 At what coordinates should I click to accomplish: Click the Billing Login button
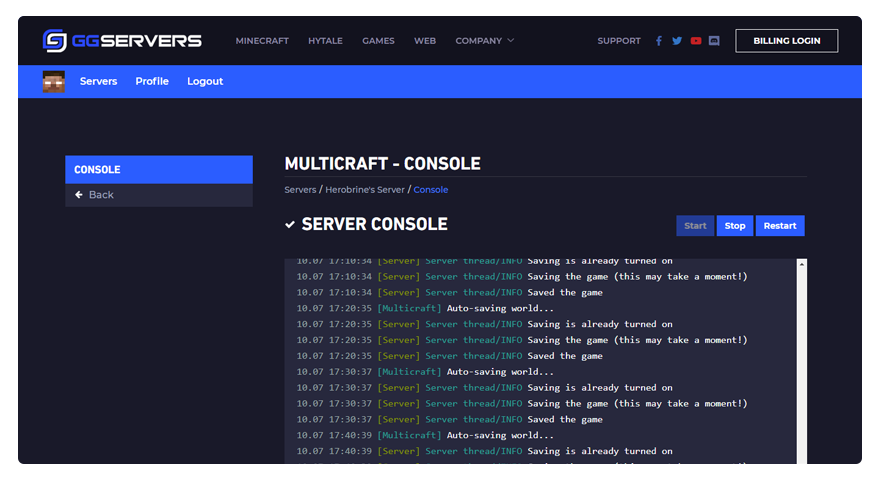tap(787, 40)
